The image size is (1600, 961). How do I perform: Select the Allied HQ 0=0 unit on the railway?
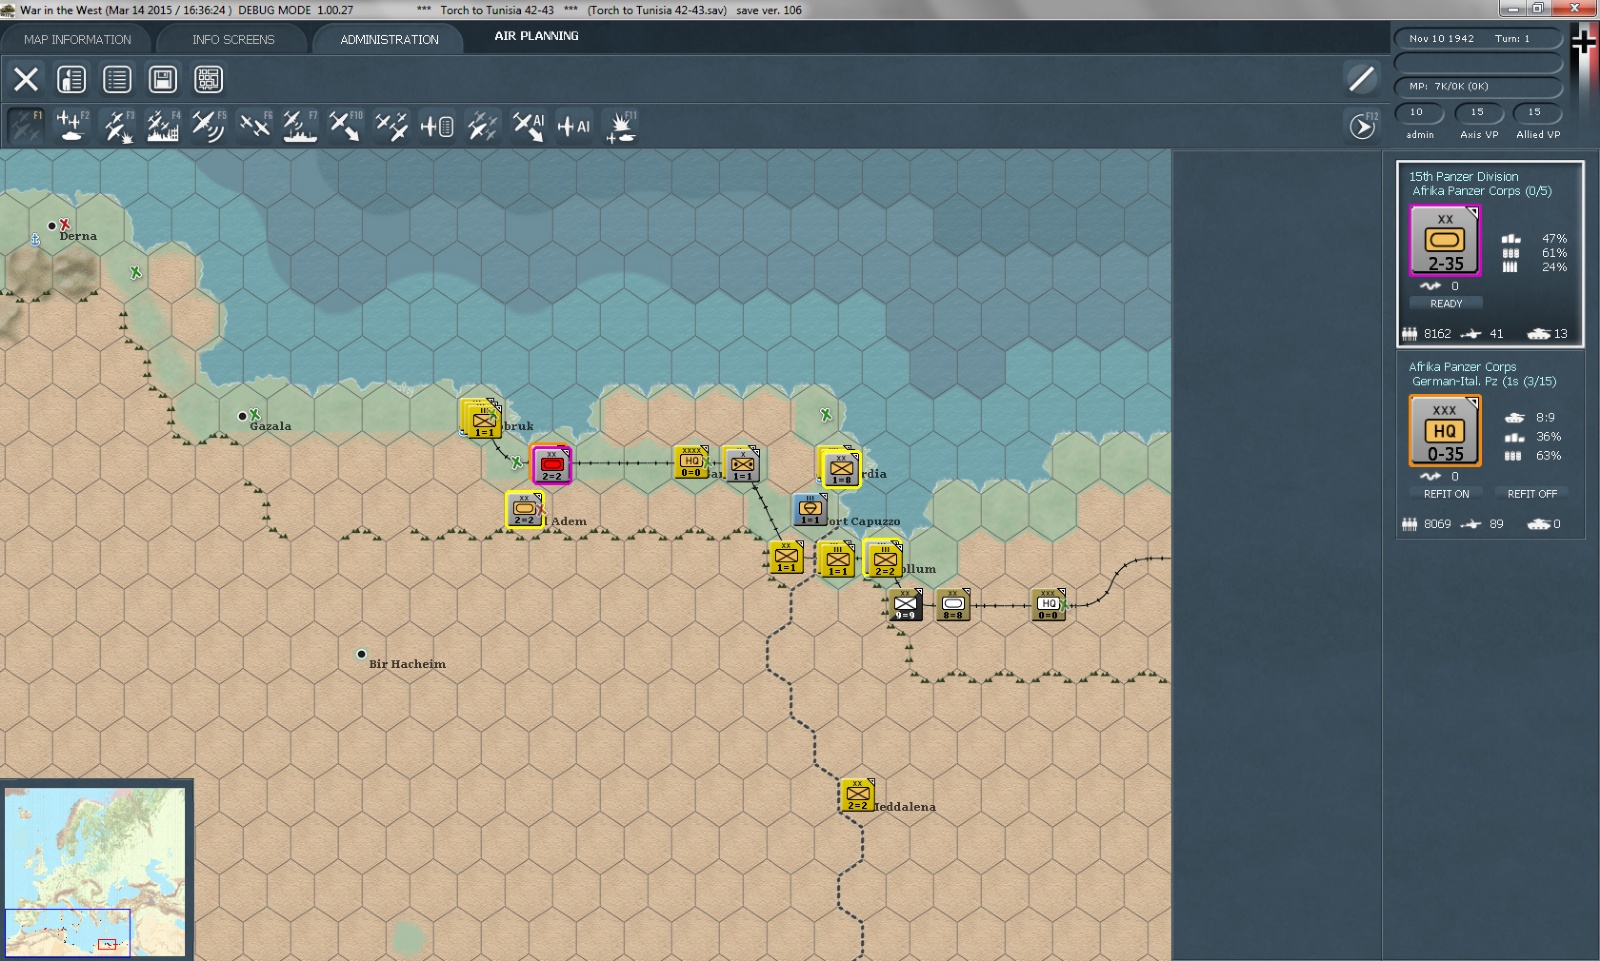coord(1048,606)
